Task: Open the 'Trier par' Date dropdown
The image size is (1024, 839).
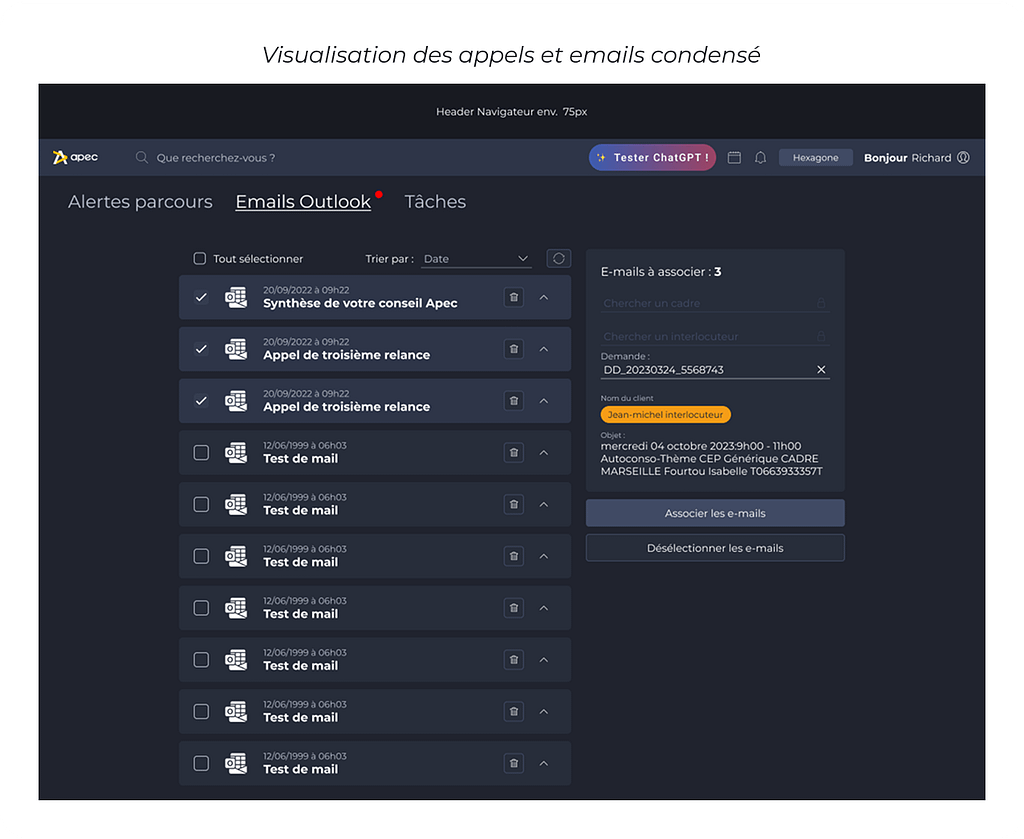Action: [475, 259]
